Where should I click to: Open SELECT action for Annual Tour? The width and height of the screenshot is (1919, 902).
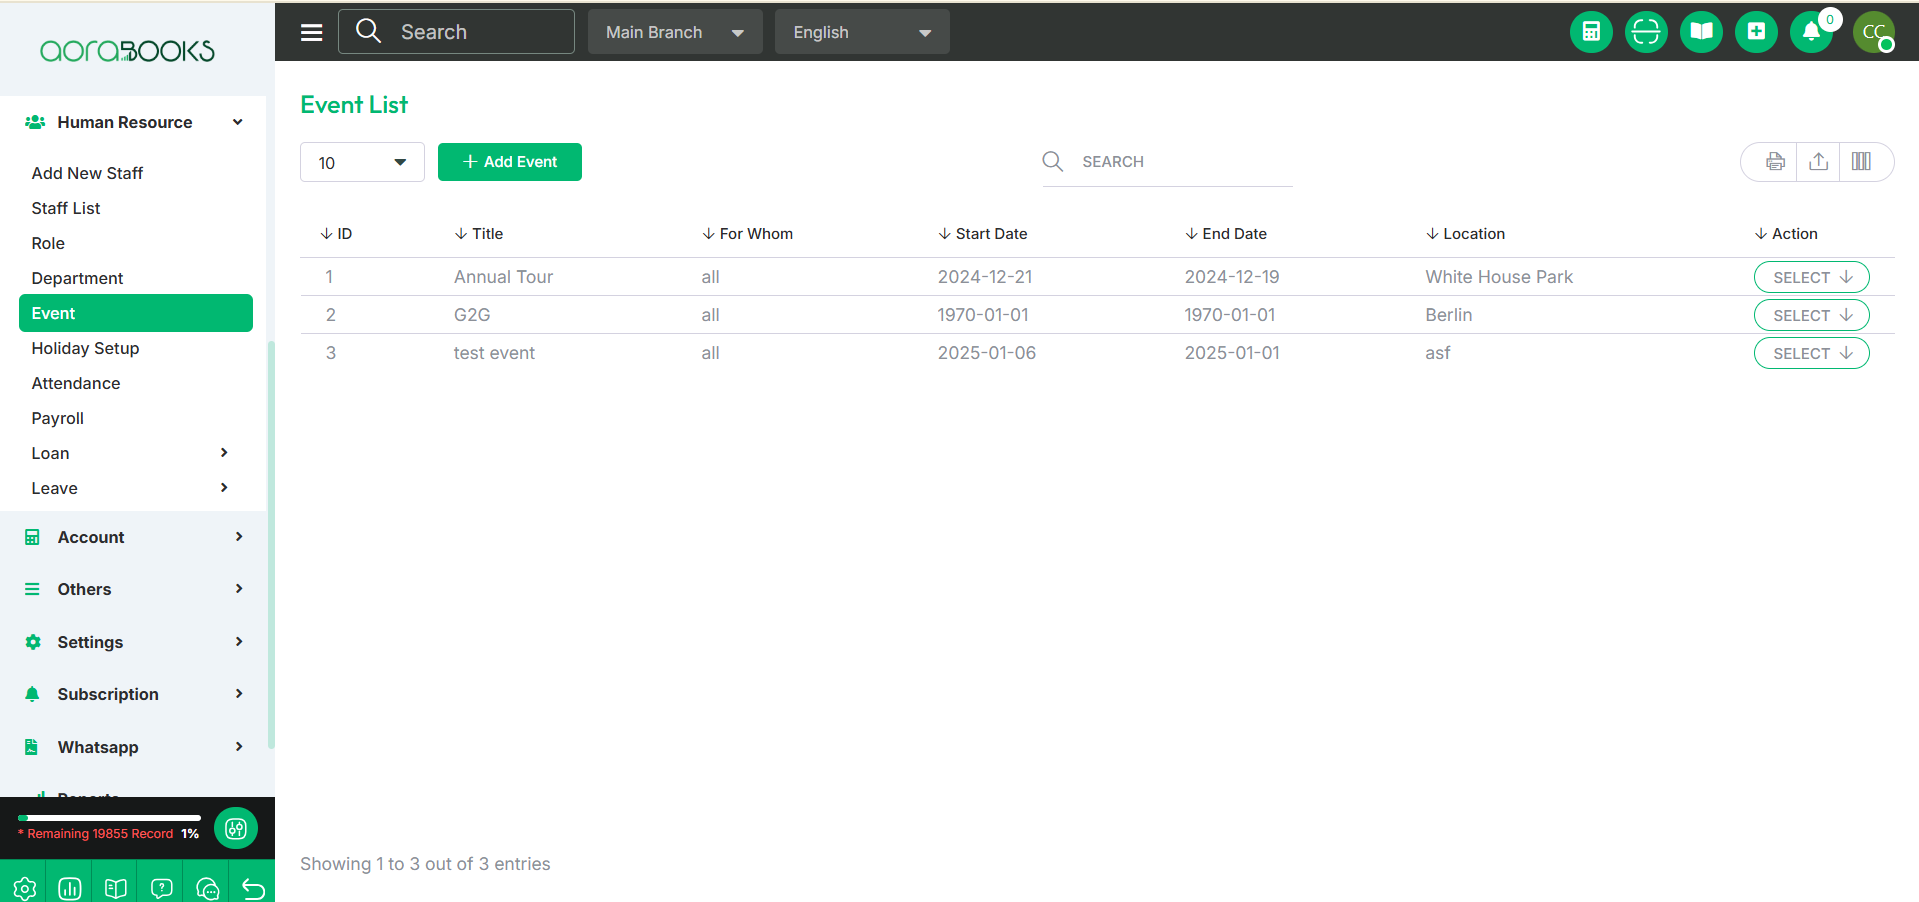[x=1811, y=277]
